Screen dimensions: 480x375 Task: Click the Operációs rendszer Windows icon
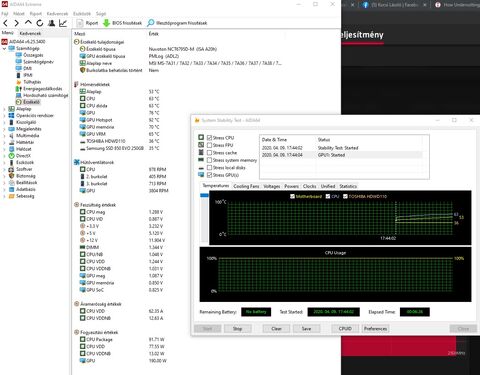click(x=11, y=115)
